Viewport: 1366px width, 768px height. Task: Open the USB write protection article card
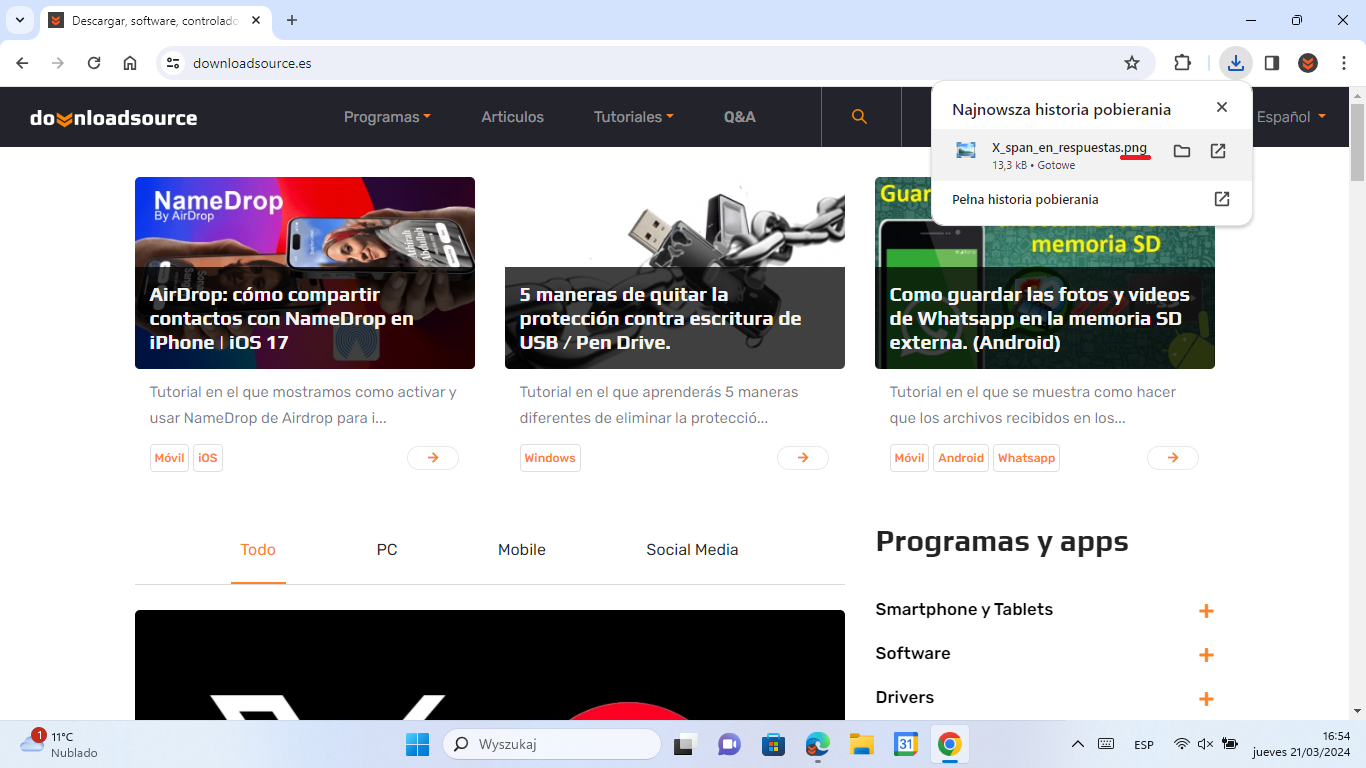[x=675, y=273]
